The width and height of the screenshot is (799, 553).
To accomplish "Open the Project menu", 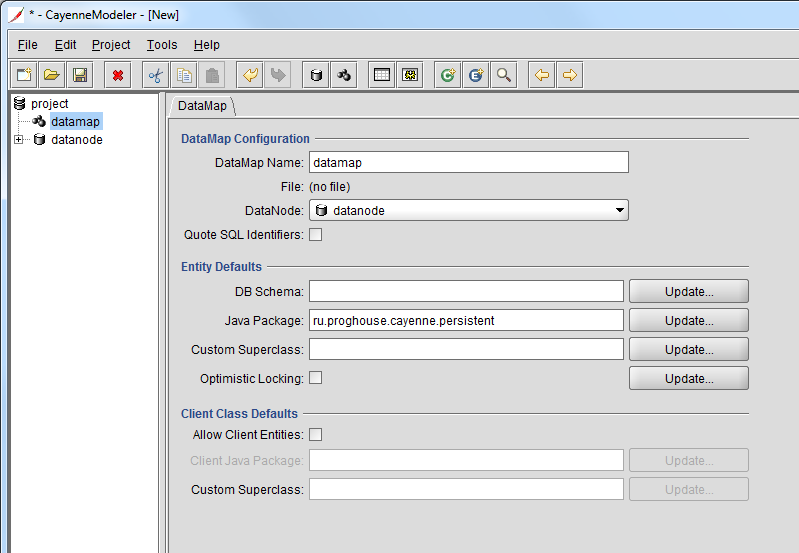I will point(111,45).
